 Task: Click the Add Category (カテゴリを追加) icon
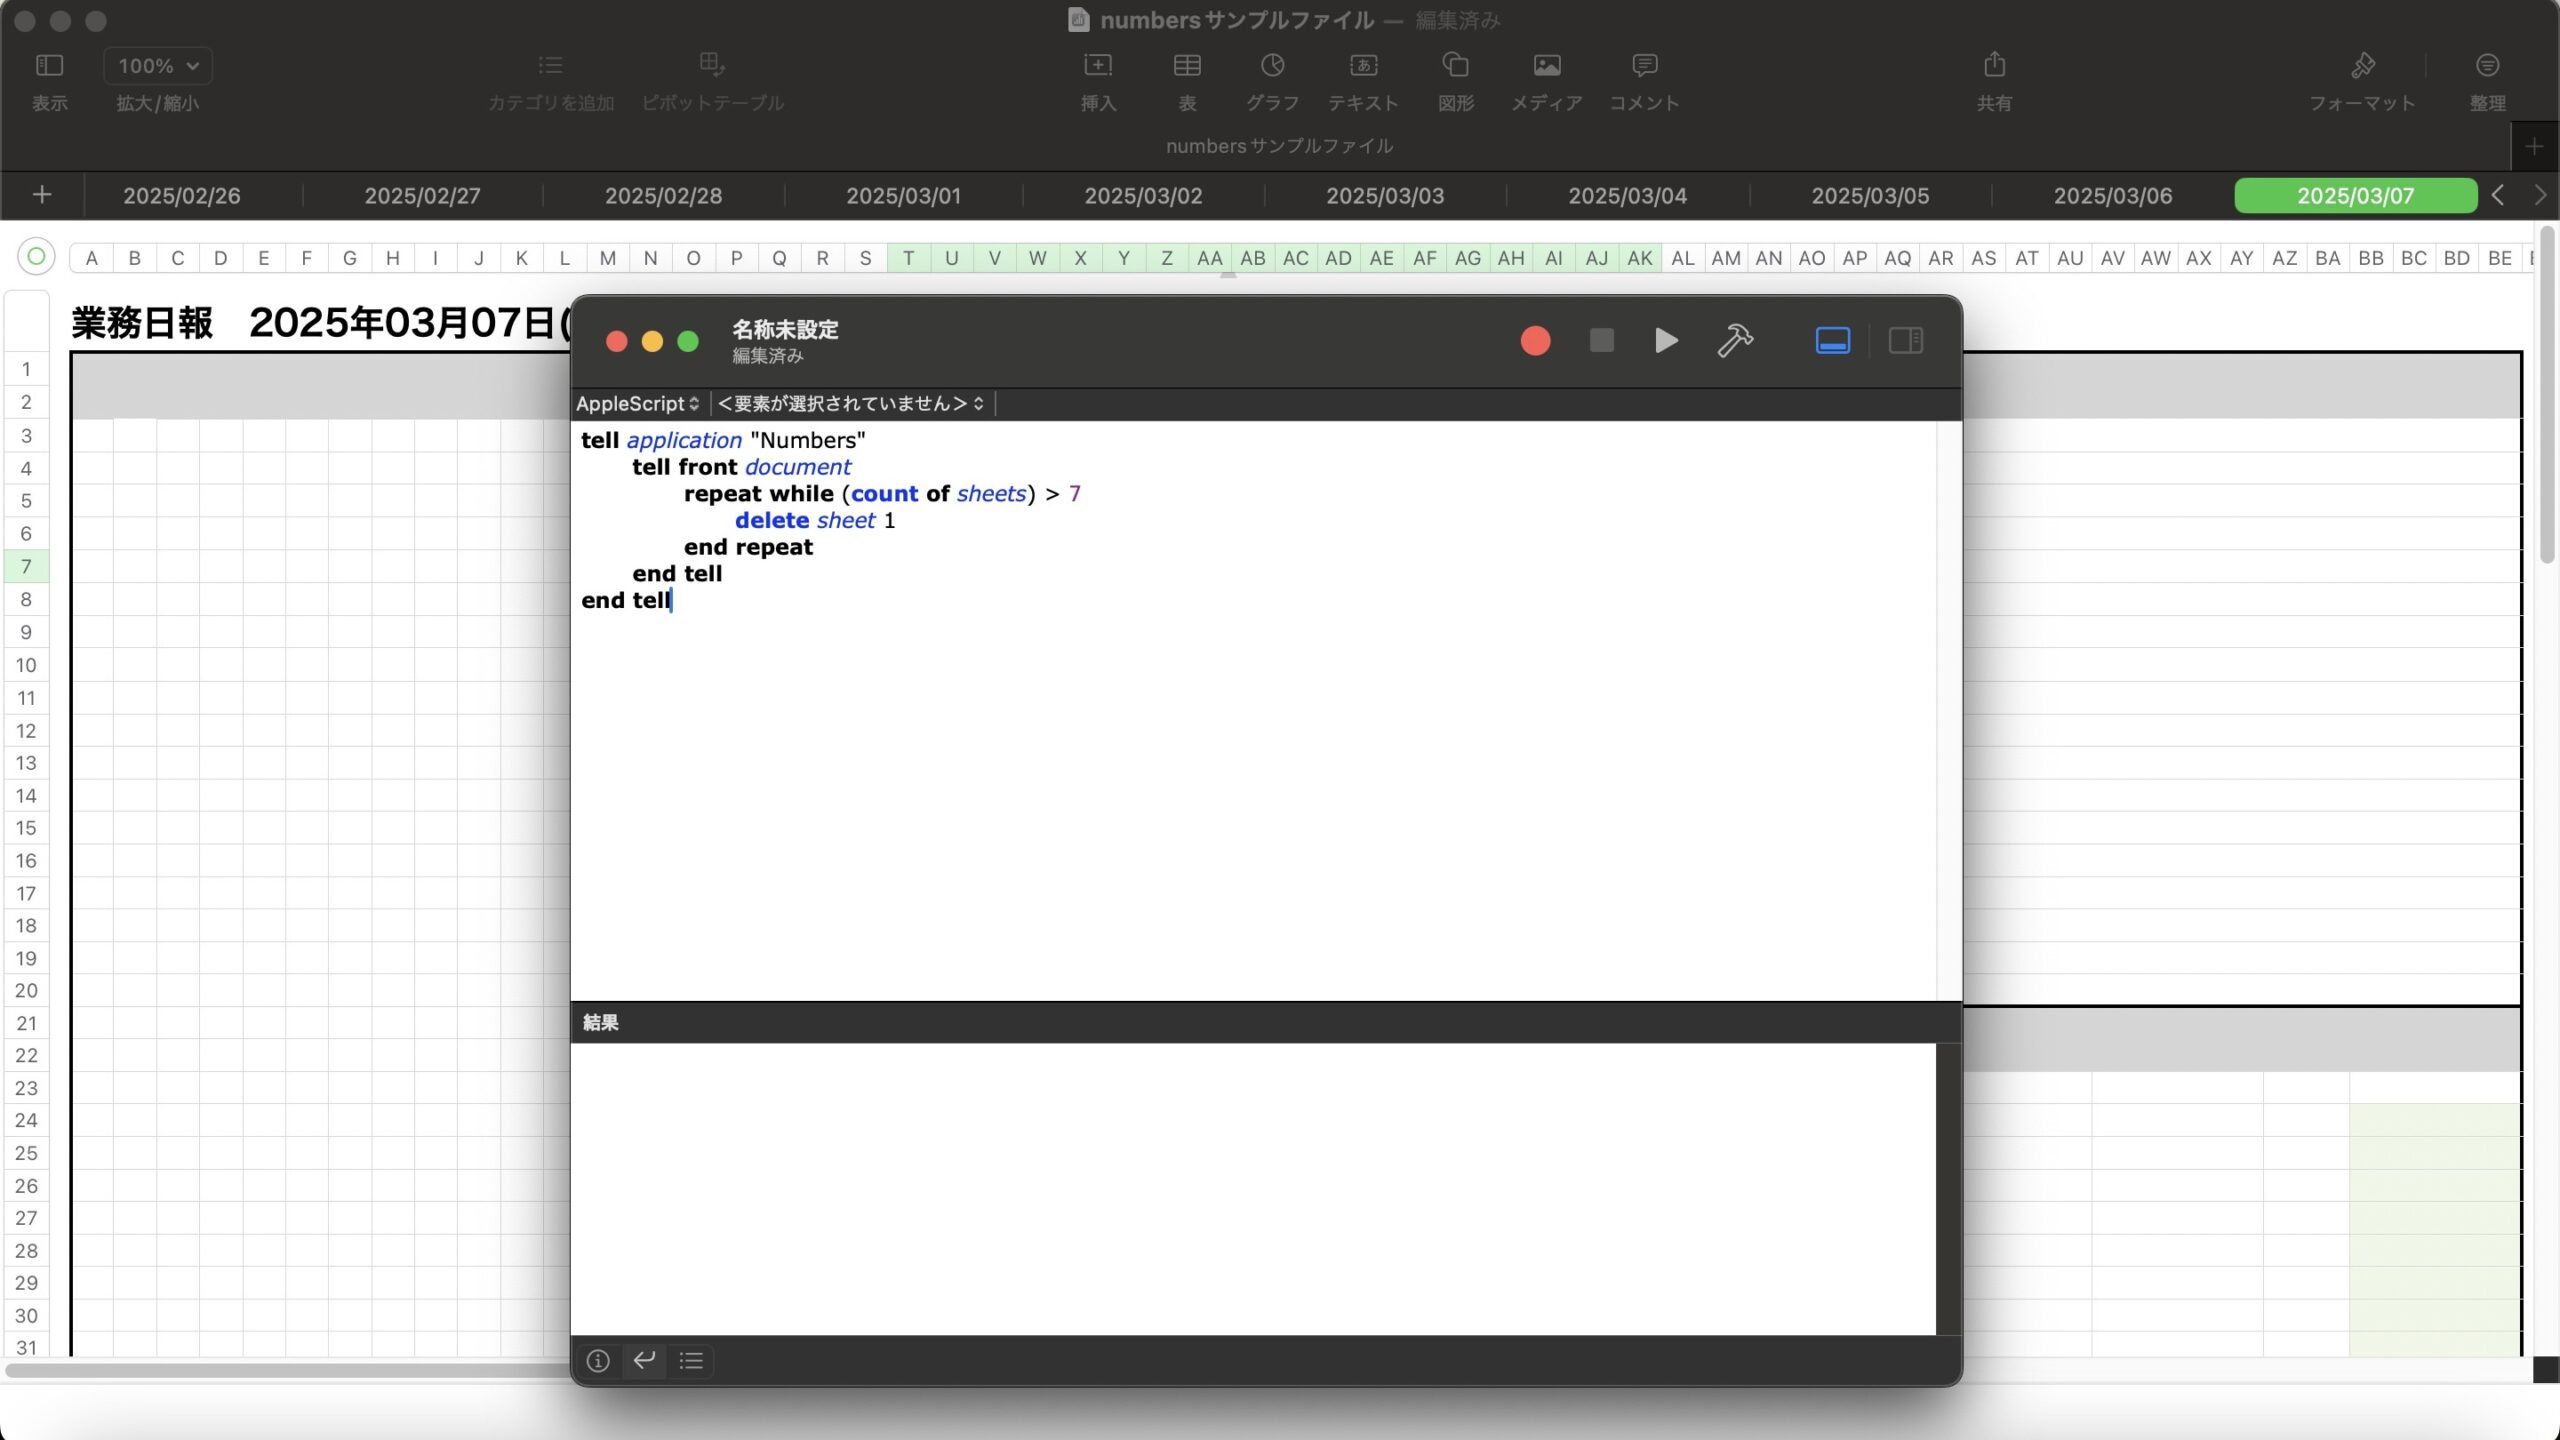(x=551, y=66)
